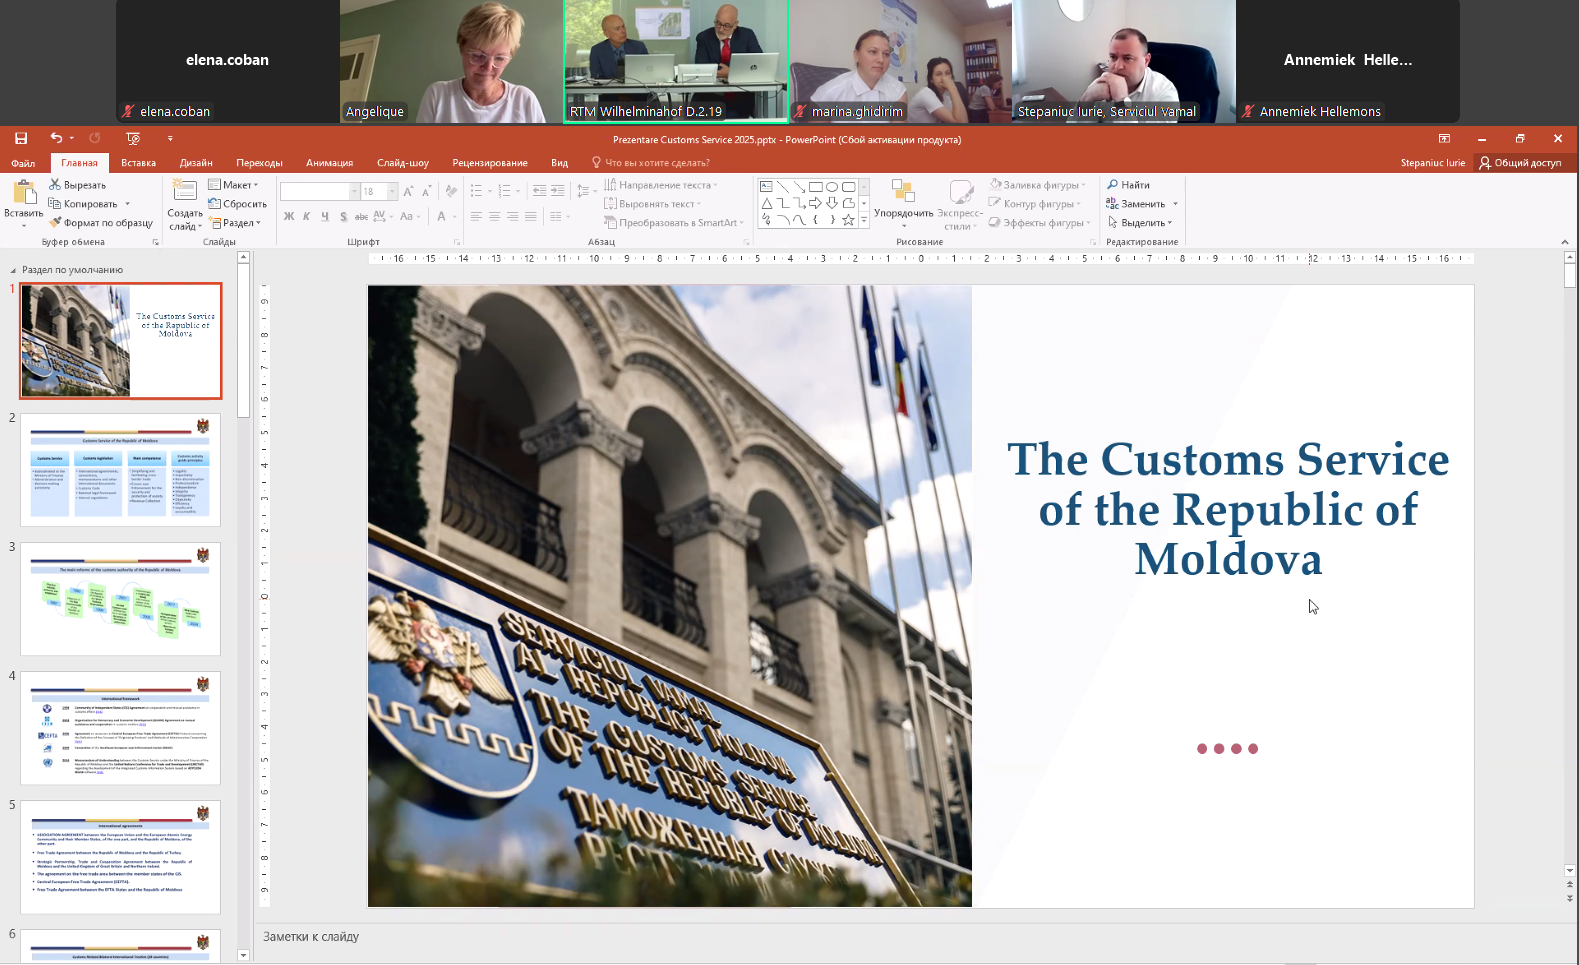Toggle italic with the К button
The image size is (1579, 965).
point(307,216)
